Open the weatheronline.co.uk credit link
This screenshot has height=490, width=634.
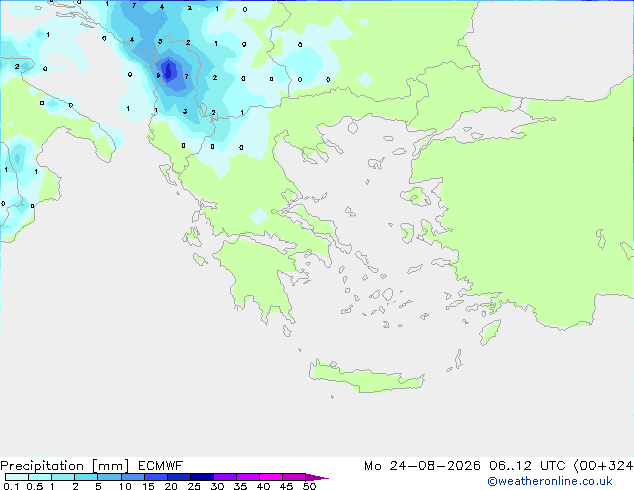tap(550, 481)
